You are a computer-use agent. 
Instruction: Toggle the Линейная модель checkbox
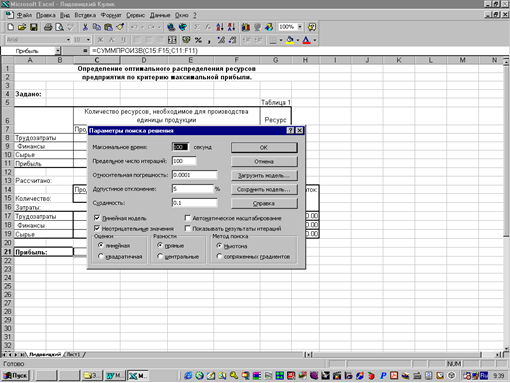[x=97, y=218]
